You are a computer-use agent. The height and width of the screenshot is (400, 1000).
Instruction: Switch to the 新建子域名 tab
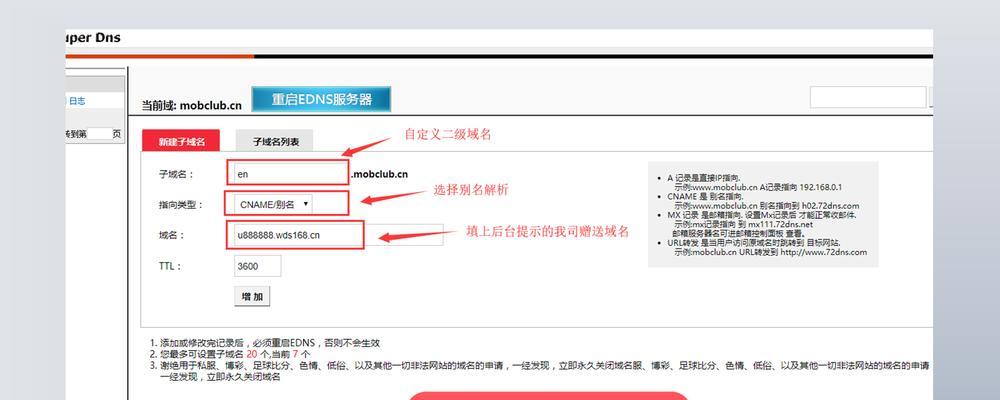(181, 142)
